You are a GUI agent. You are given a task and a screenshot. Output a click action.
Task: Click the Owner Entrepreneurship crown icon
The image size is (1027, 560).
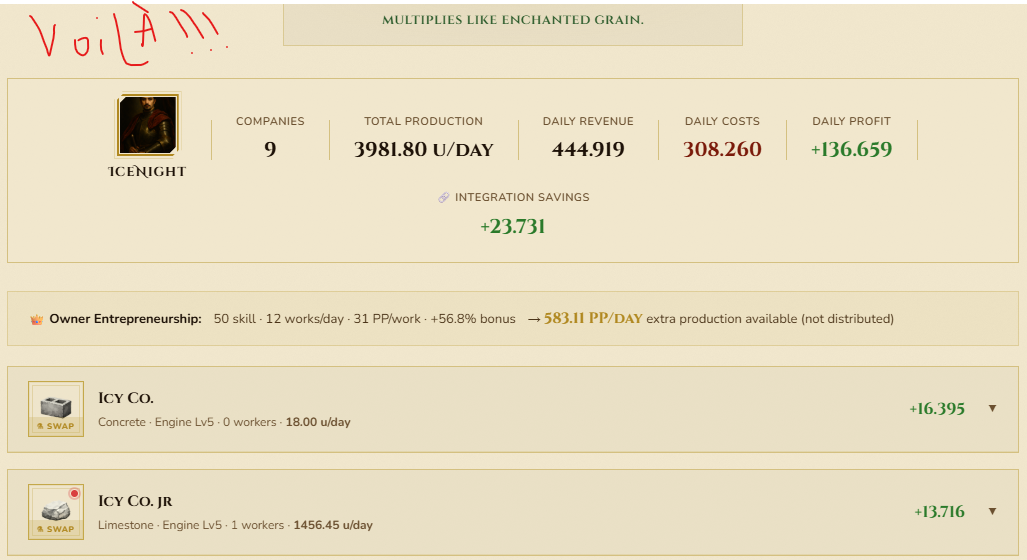click(37, 320)
